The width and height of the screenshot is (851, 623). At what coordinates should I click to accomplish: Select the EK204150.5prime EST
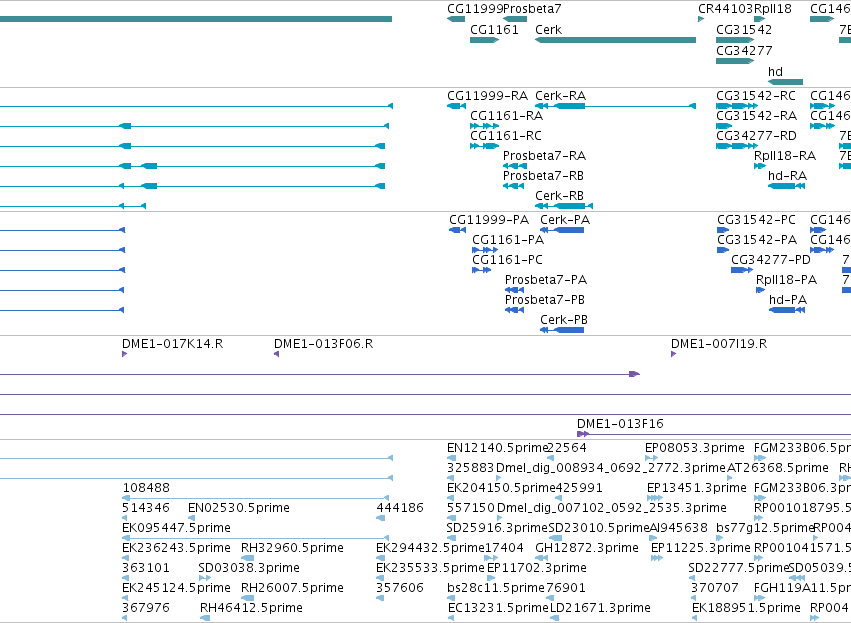(452, 498)
